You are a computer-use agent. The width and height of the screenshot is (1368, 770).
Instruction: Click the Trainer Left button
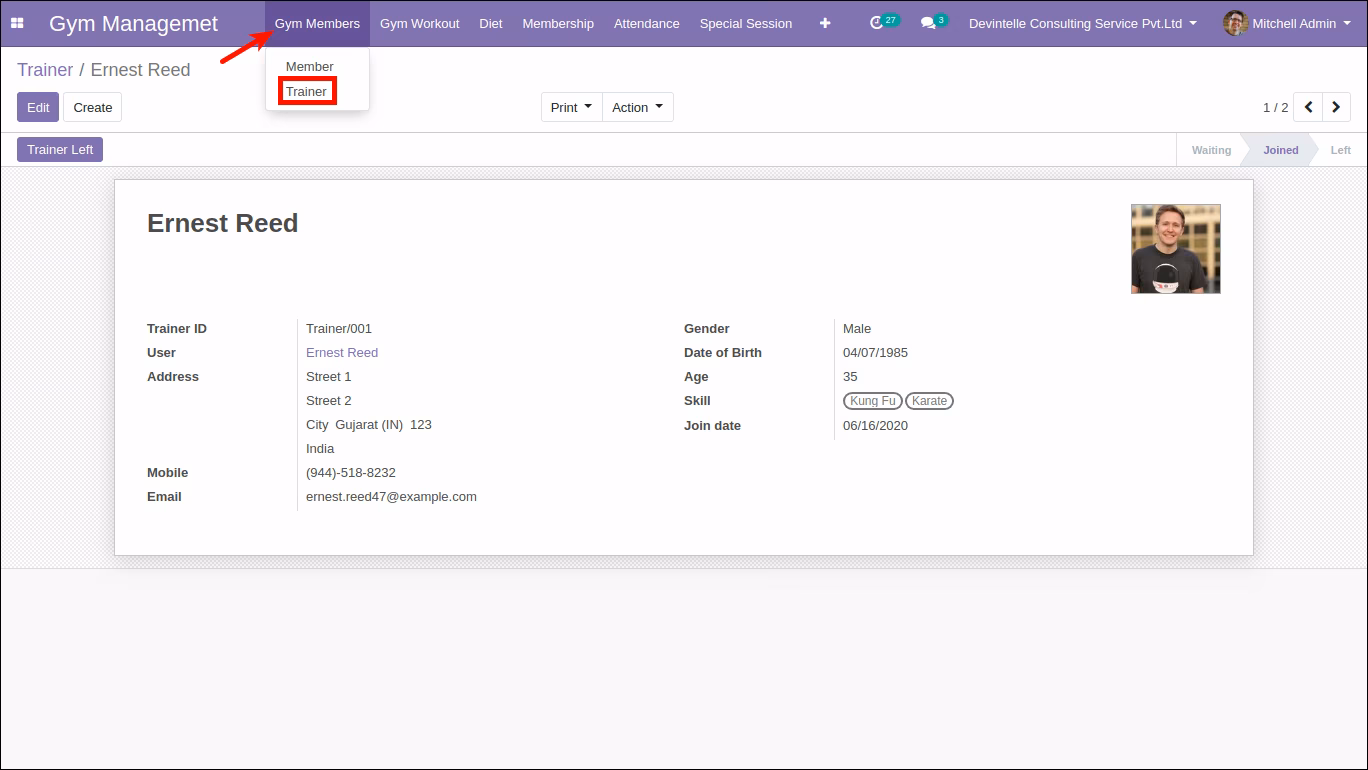[x=60, y=150]
